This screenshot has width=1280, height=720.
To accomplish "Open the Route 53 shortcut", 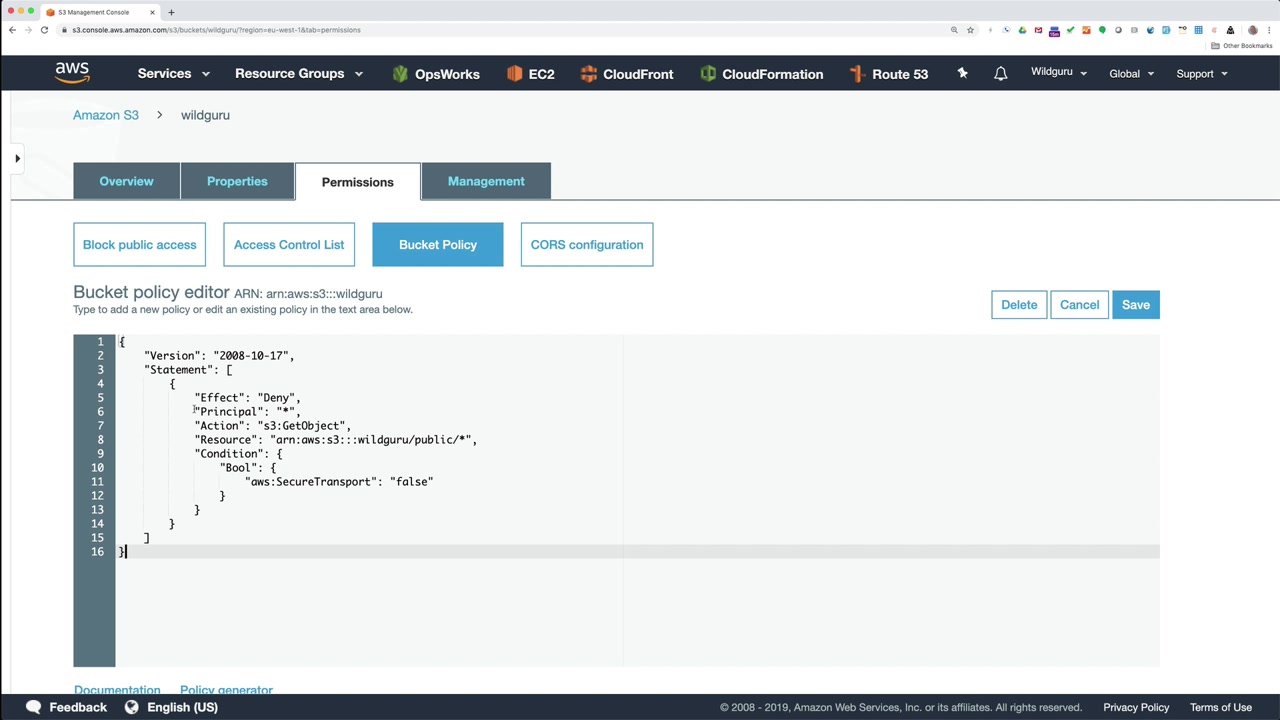I will tap(889, 74).
